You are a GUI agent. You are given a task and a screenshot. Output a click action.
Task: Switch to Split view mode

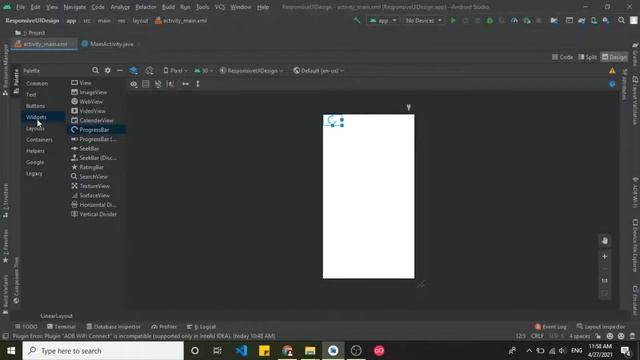(588, 57)
